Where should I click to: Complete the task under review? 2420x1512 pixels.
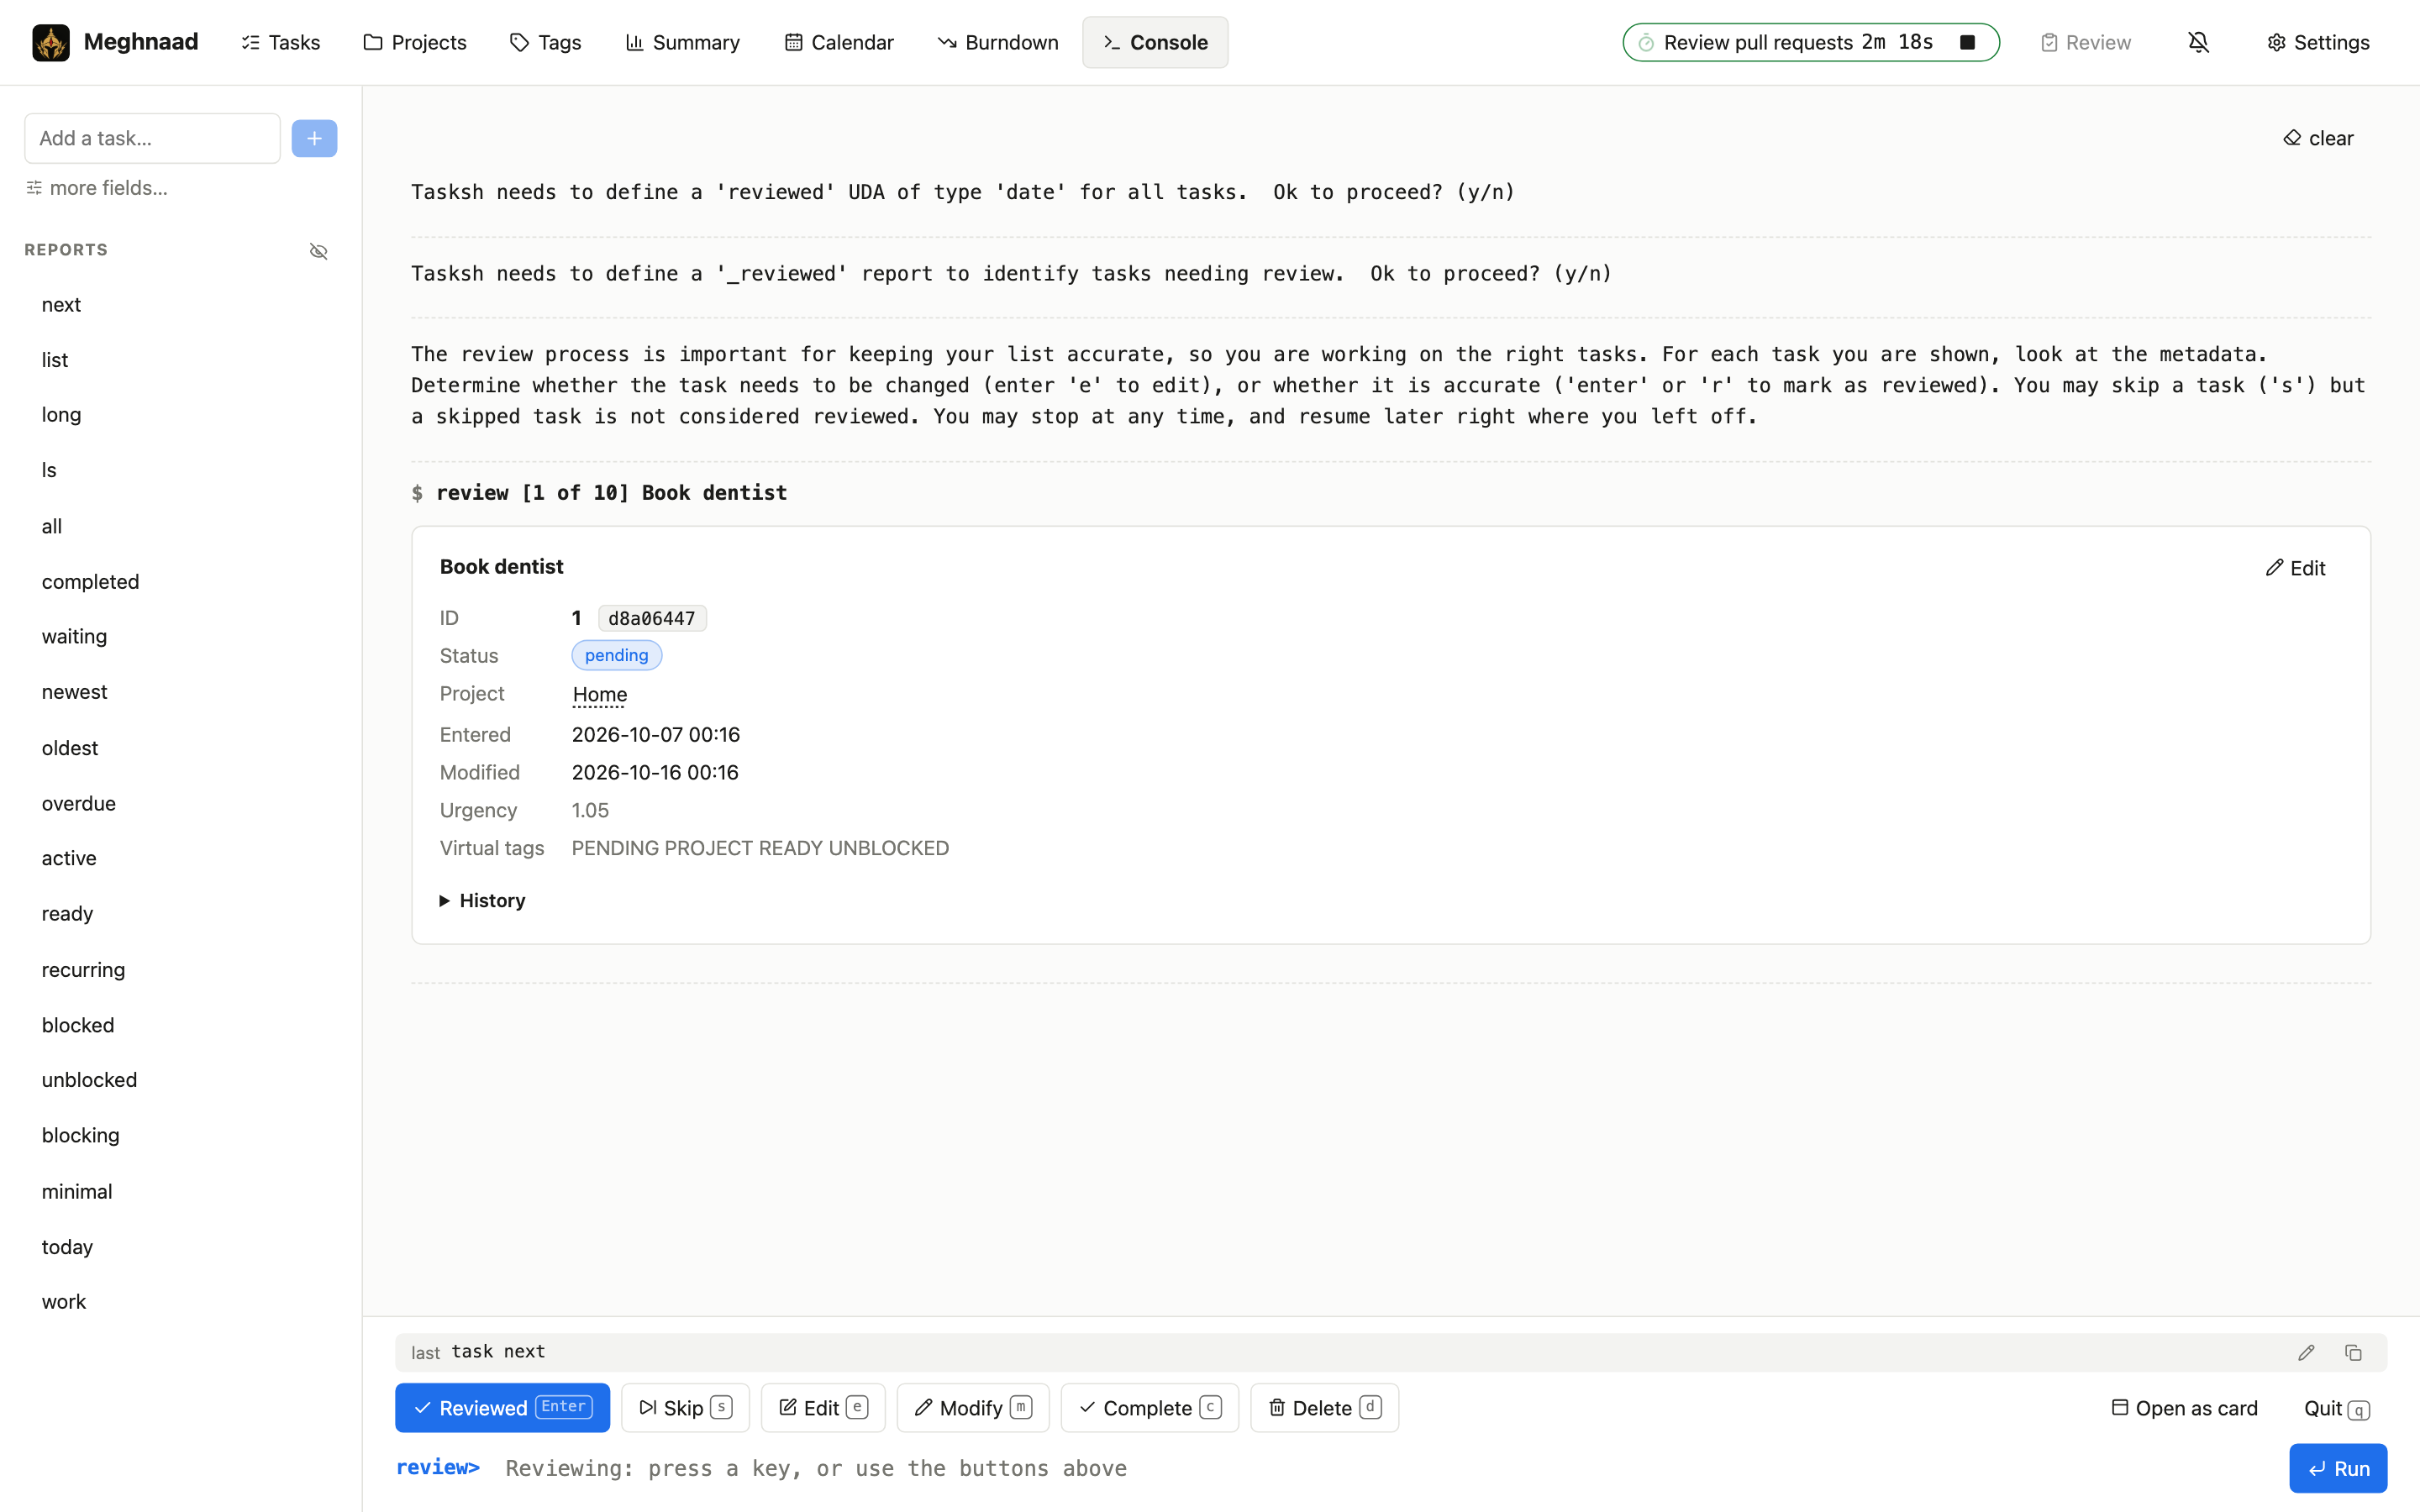[x=1149, y=1407]
